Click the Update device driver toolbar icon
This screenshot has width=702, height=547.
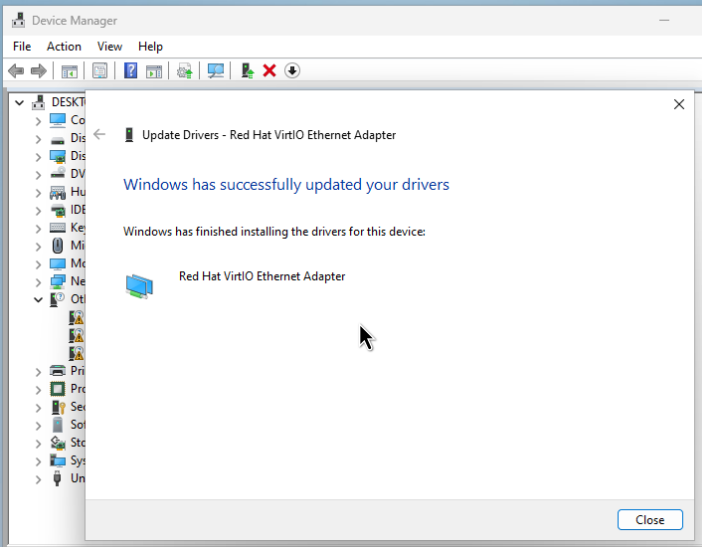(x=246, y=71)
